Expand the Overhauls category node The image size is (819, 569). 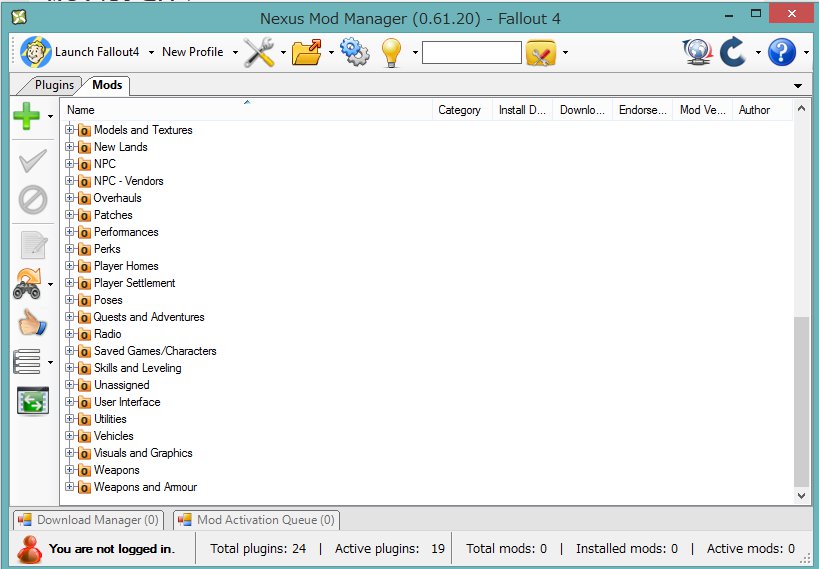69,198
